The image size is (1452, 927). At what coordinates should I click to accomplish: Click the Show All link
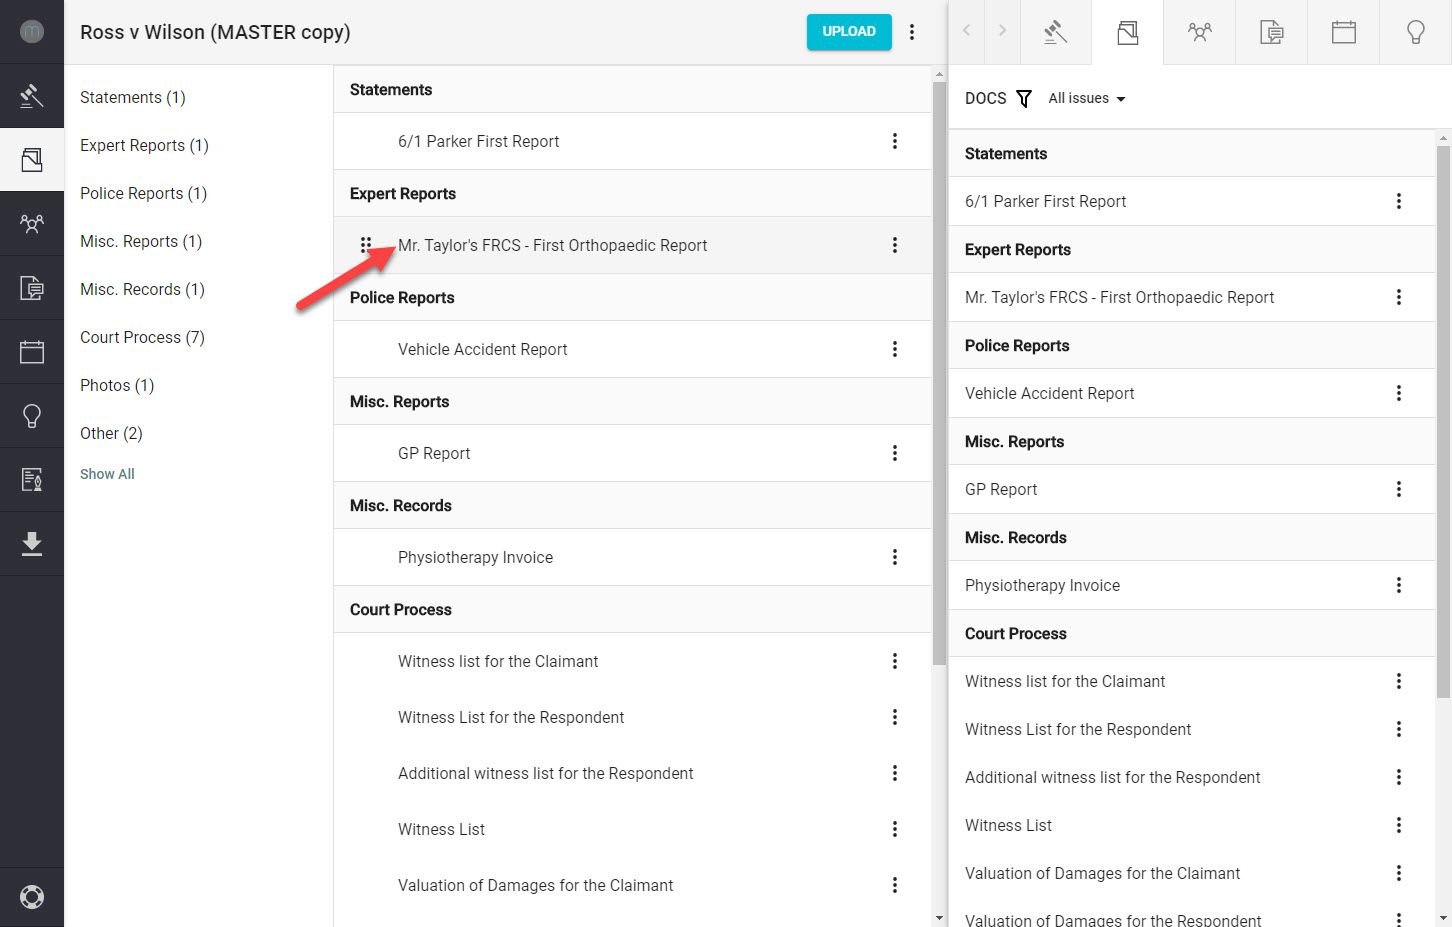coord(107,474)
